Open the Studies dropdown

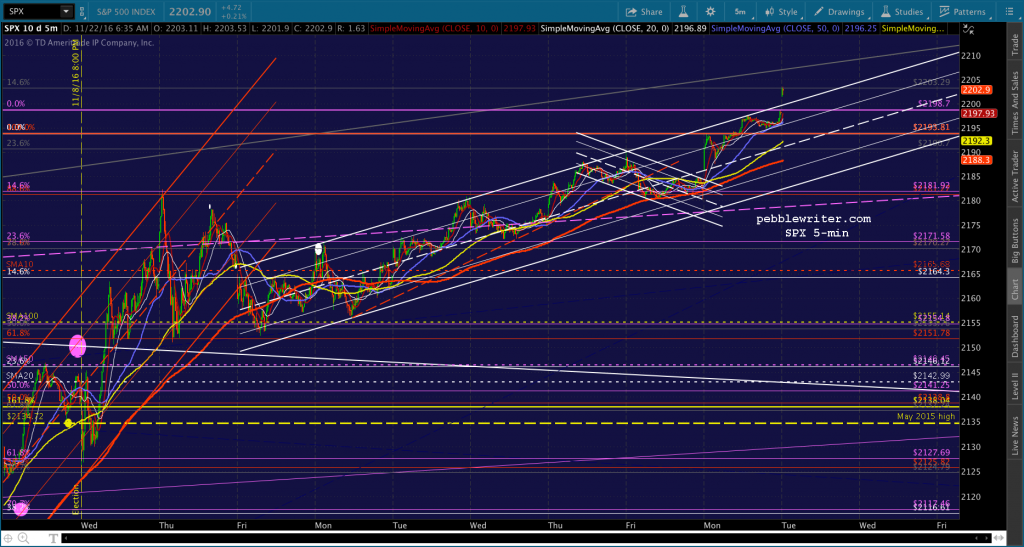pyautogui.click(x=903, y=12)
